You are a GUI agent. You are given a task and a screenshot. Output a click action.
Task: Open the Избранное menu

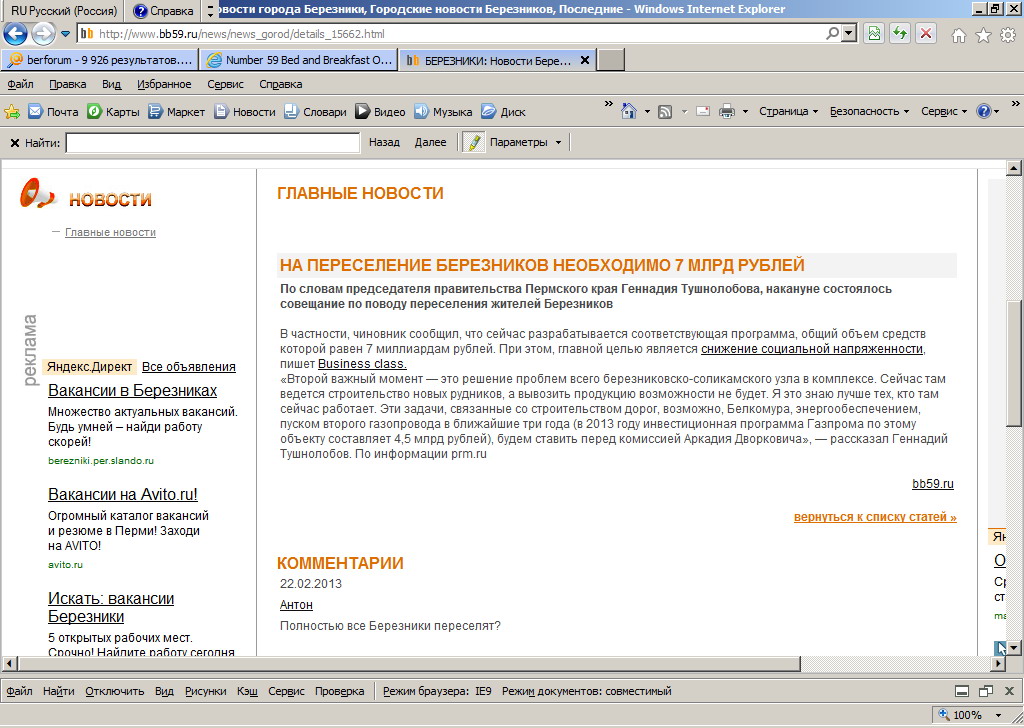click(164, 84)
